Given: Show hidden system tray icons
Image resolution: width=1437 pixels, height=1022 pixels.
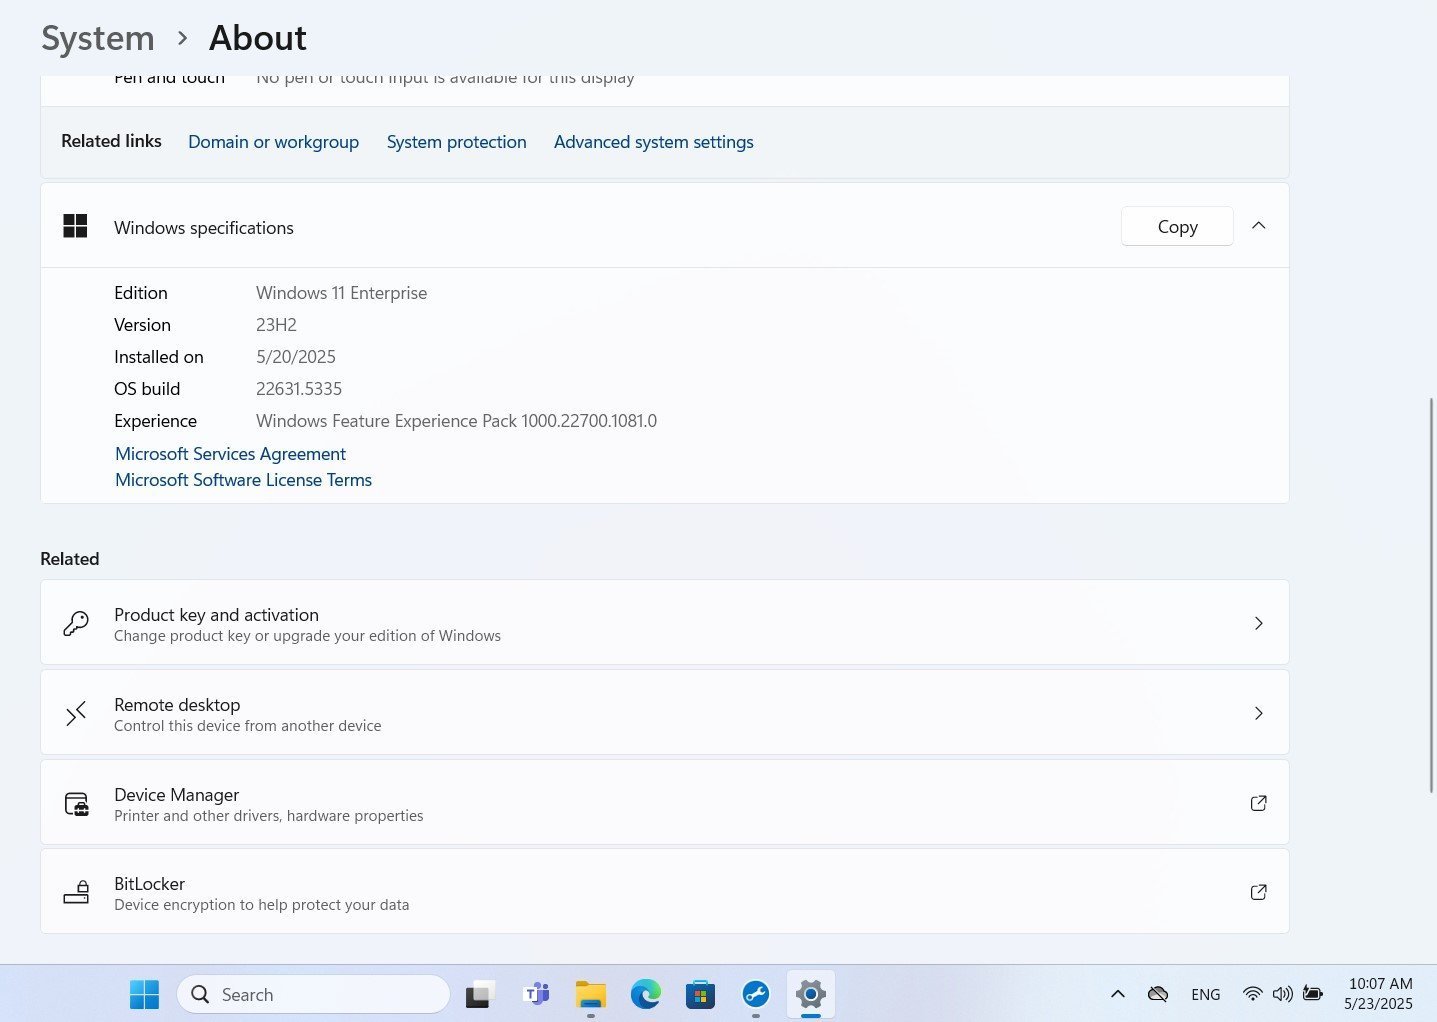Looking at the screenshot, I should tap(1118, 994).
